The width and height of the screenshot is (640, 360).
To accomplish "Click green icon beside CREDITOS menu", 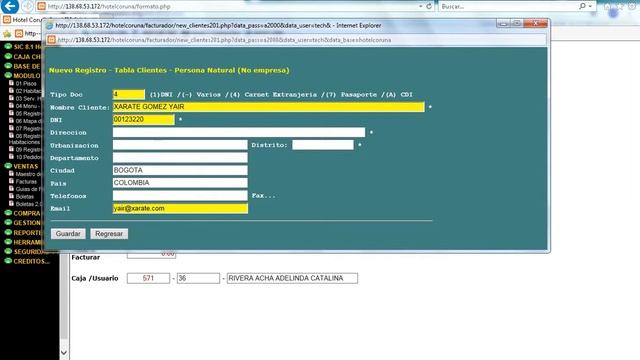I will pos(8,261).
